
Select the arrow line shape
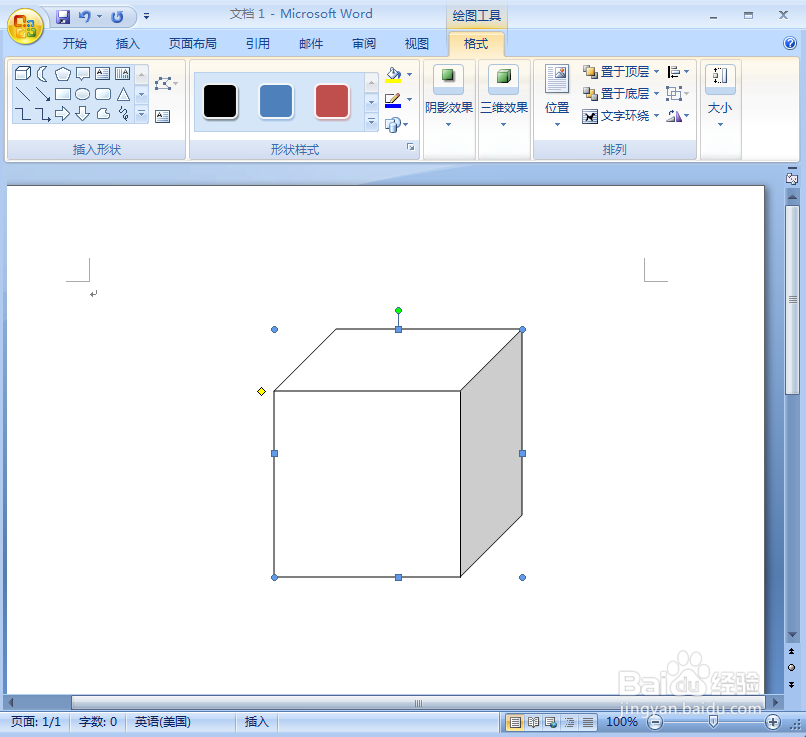(43, 94)
